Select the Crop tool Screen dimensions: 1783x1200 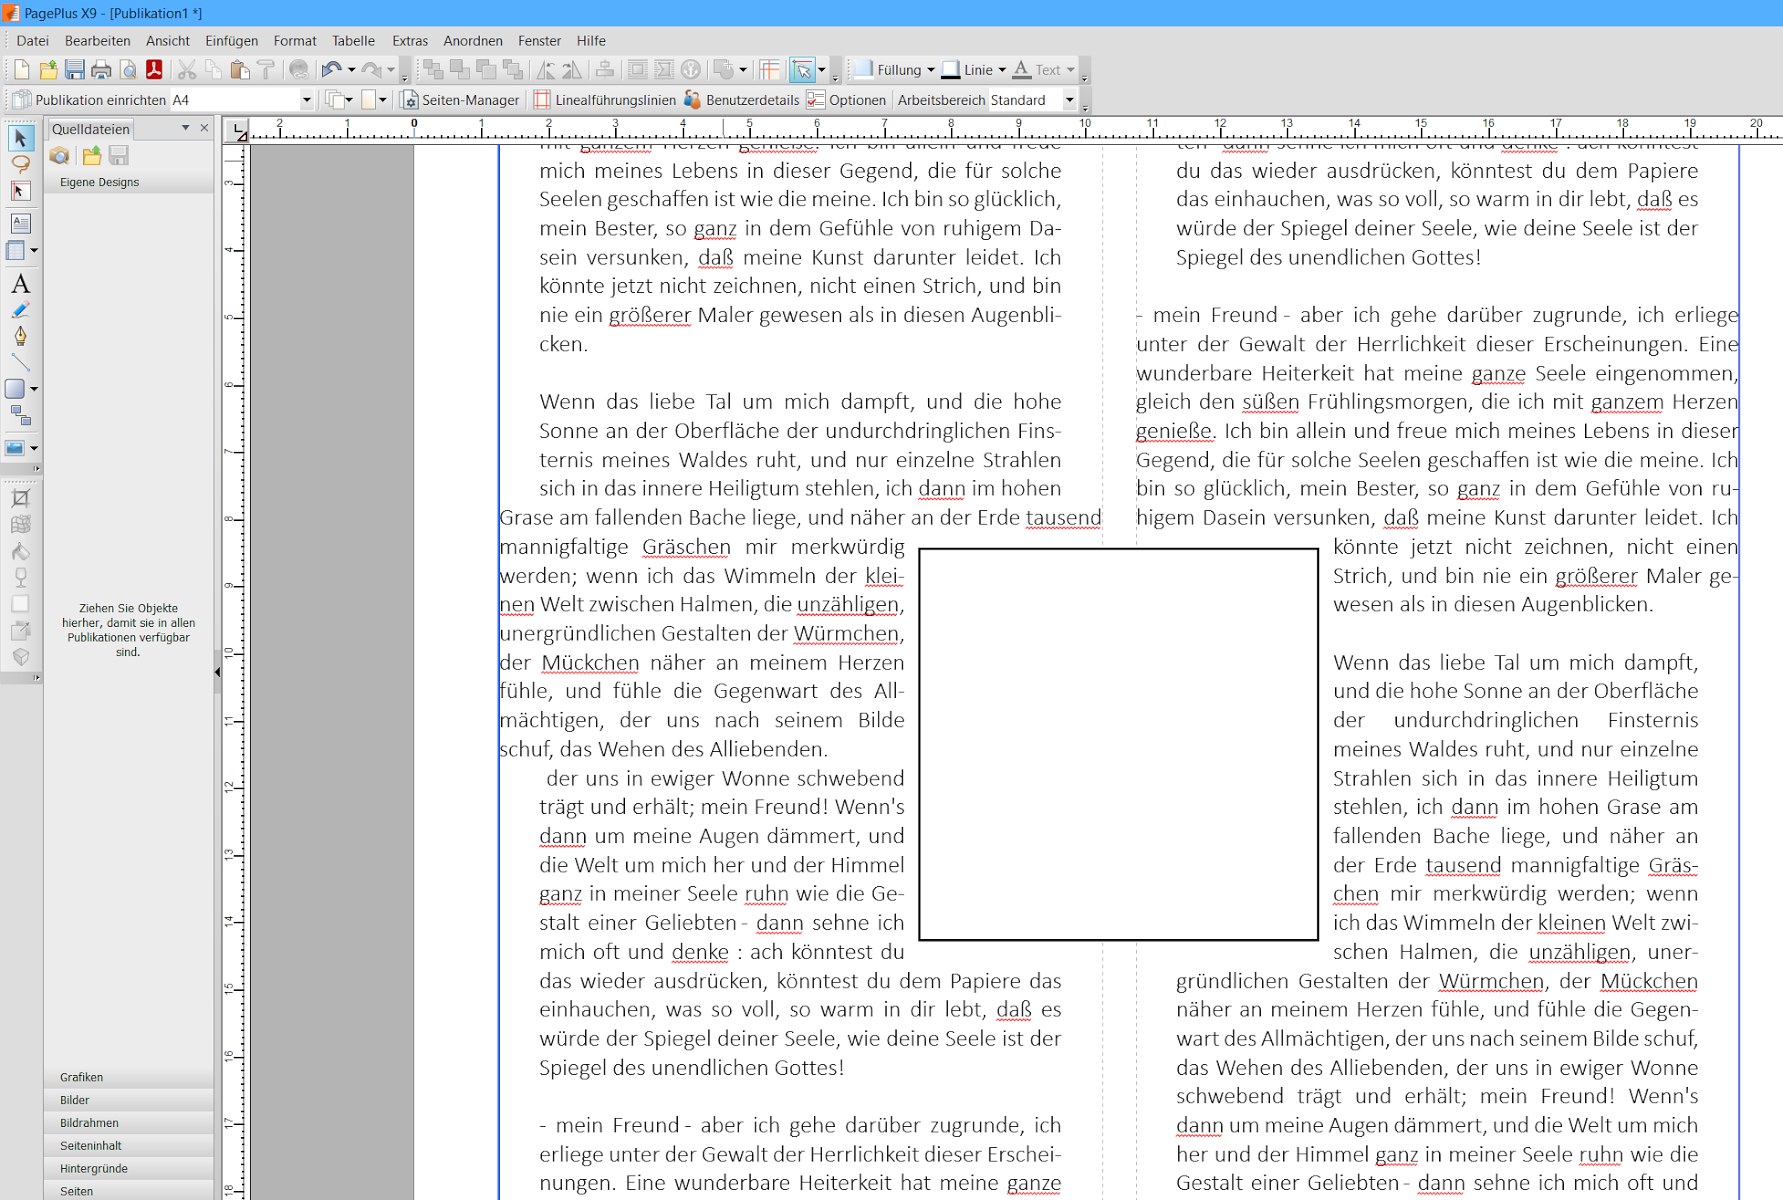[20, 498]
